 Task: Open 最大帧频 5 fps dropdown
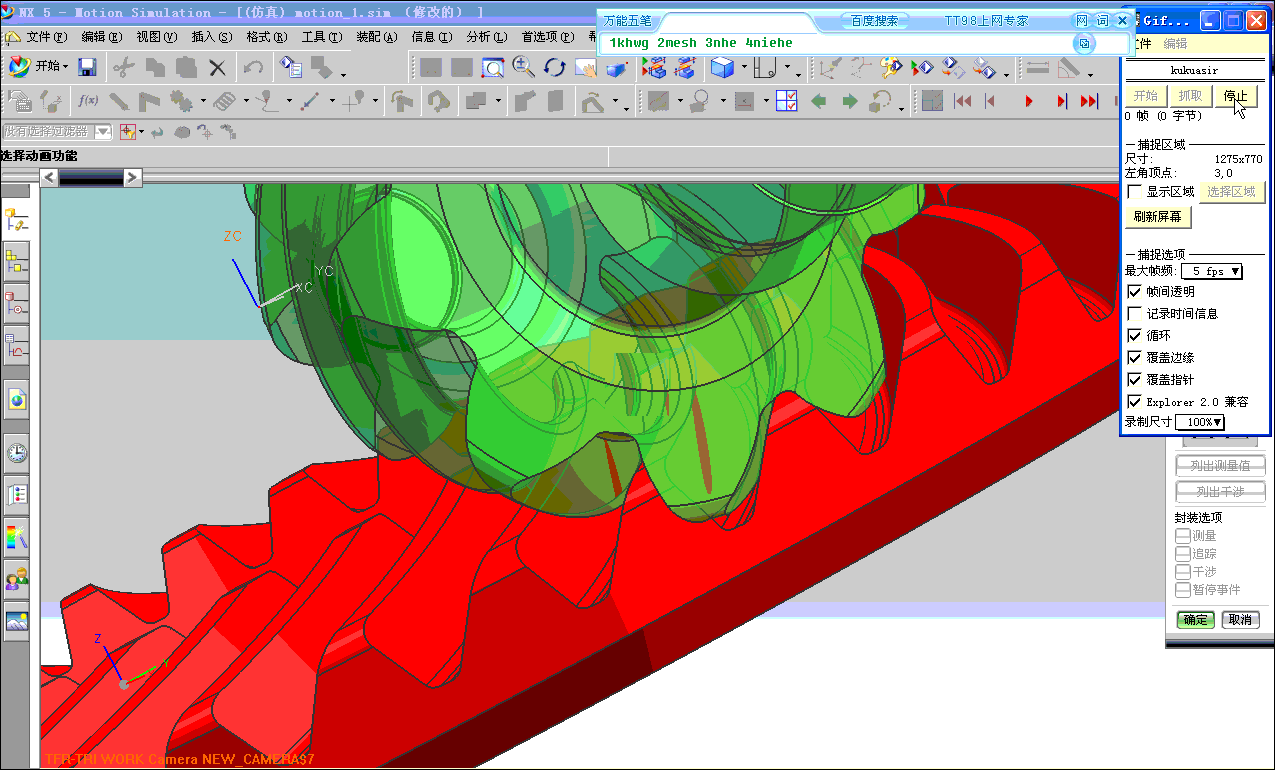coord(1212,271)
